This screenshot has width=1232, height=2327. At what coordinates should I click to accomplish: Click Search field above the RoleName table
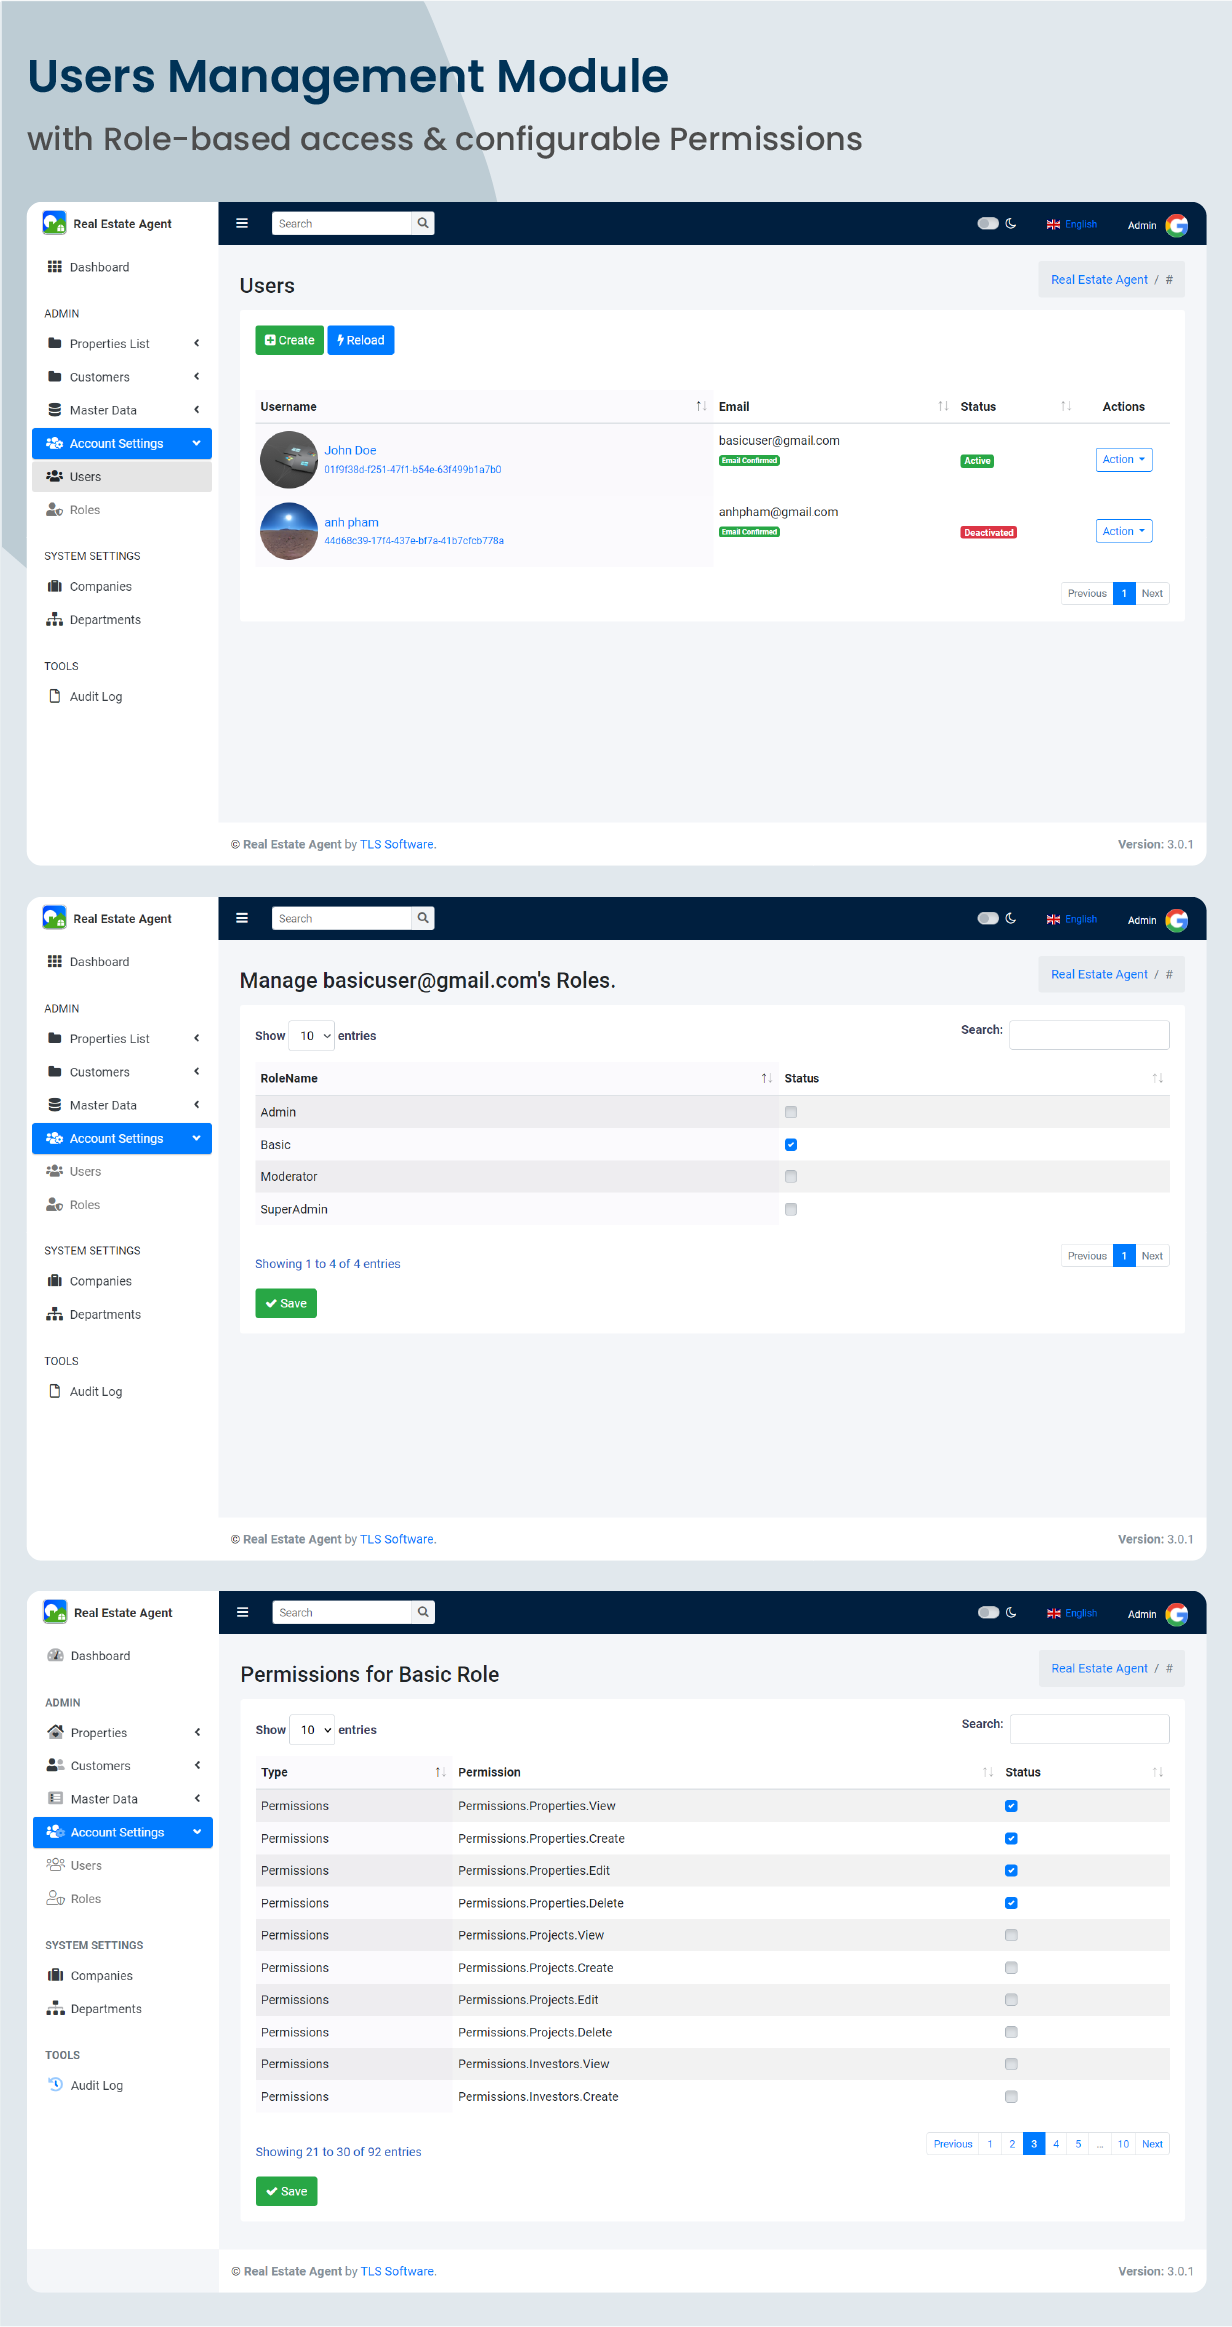(1088, 1035)
